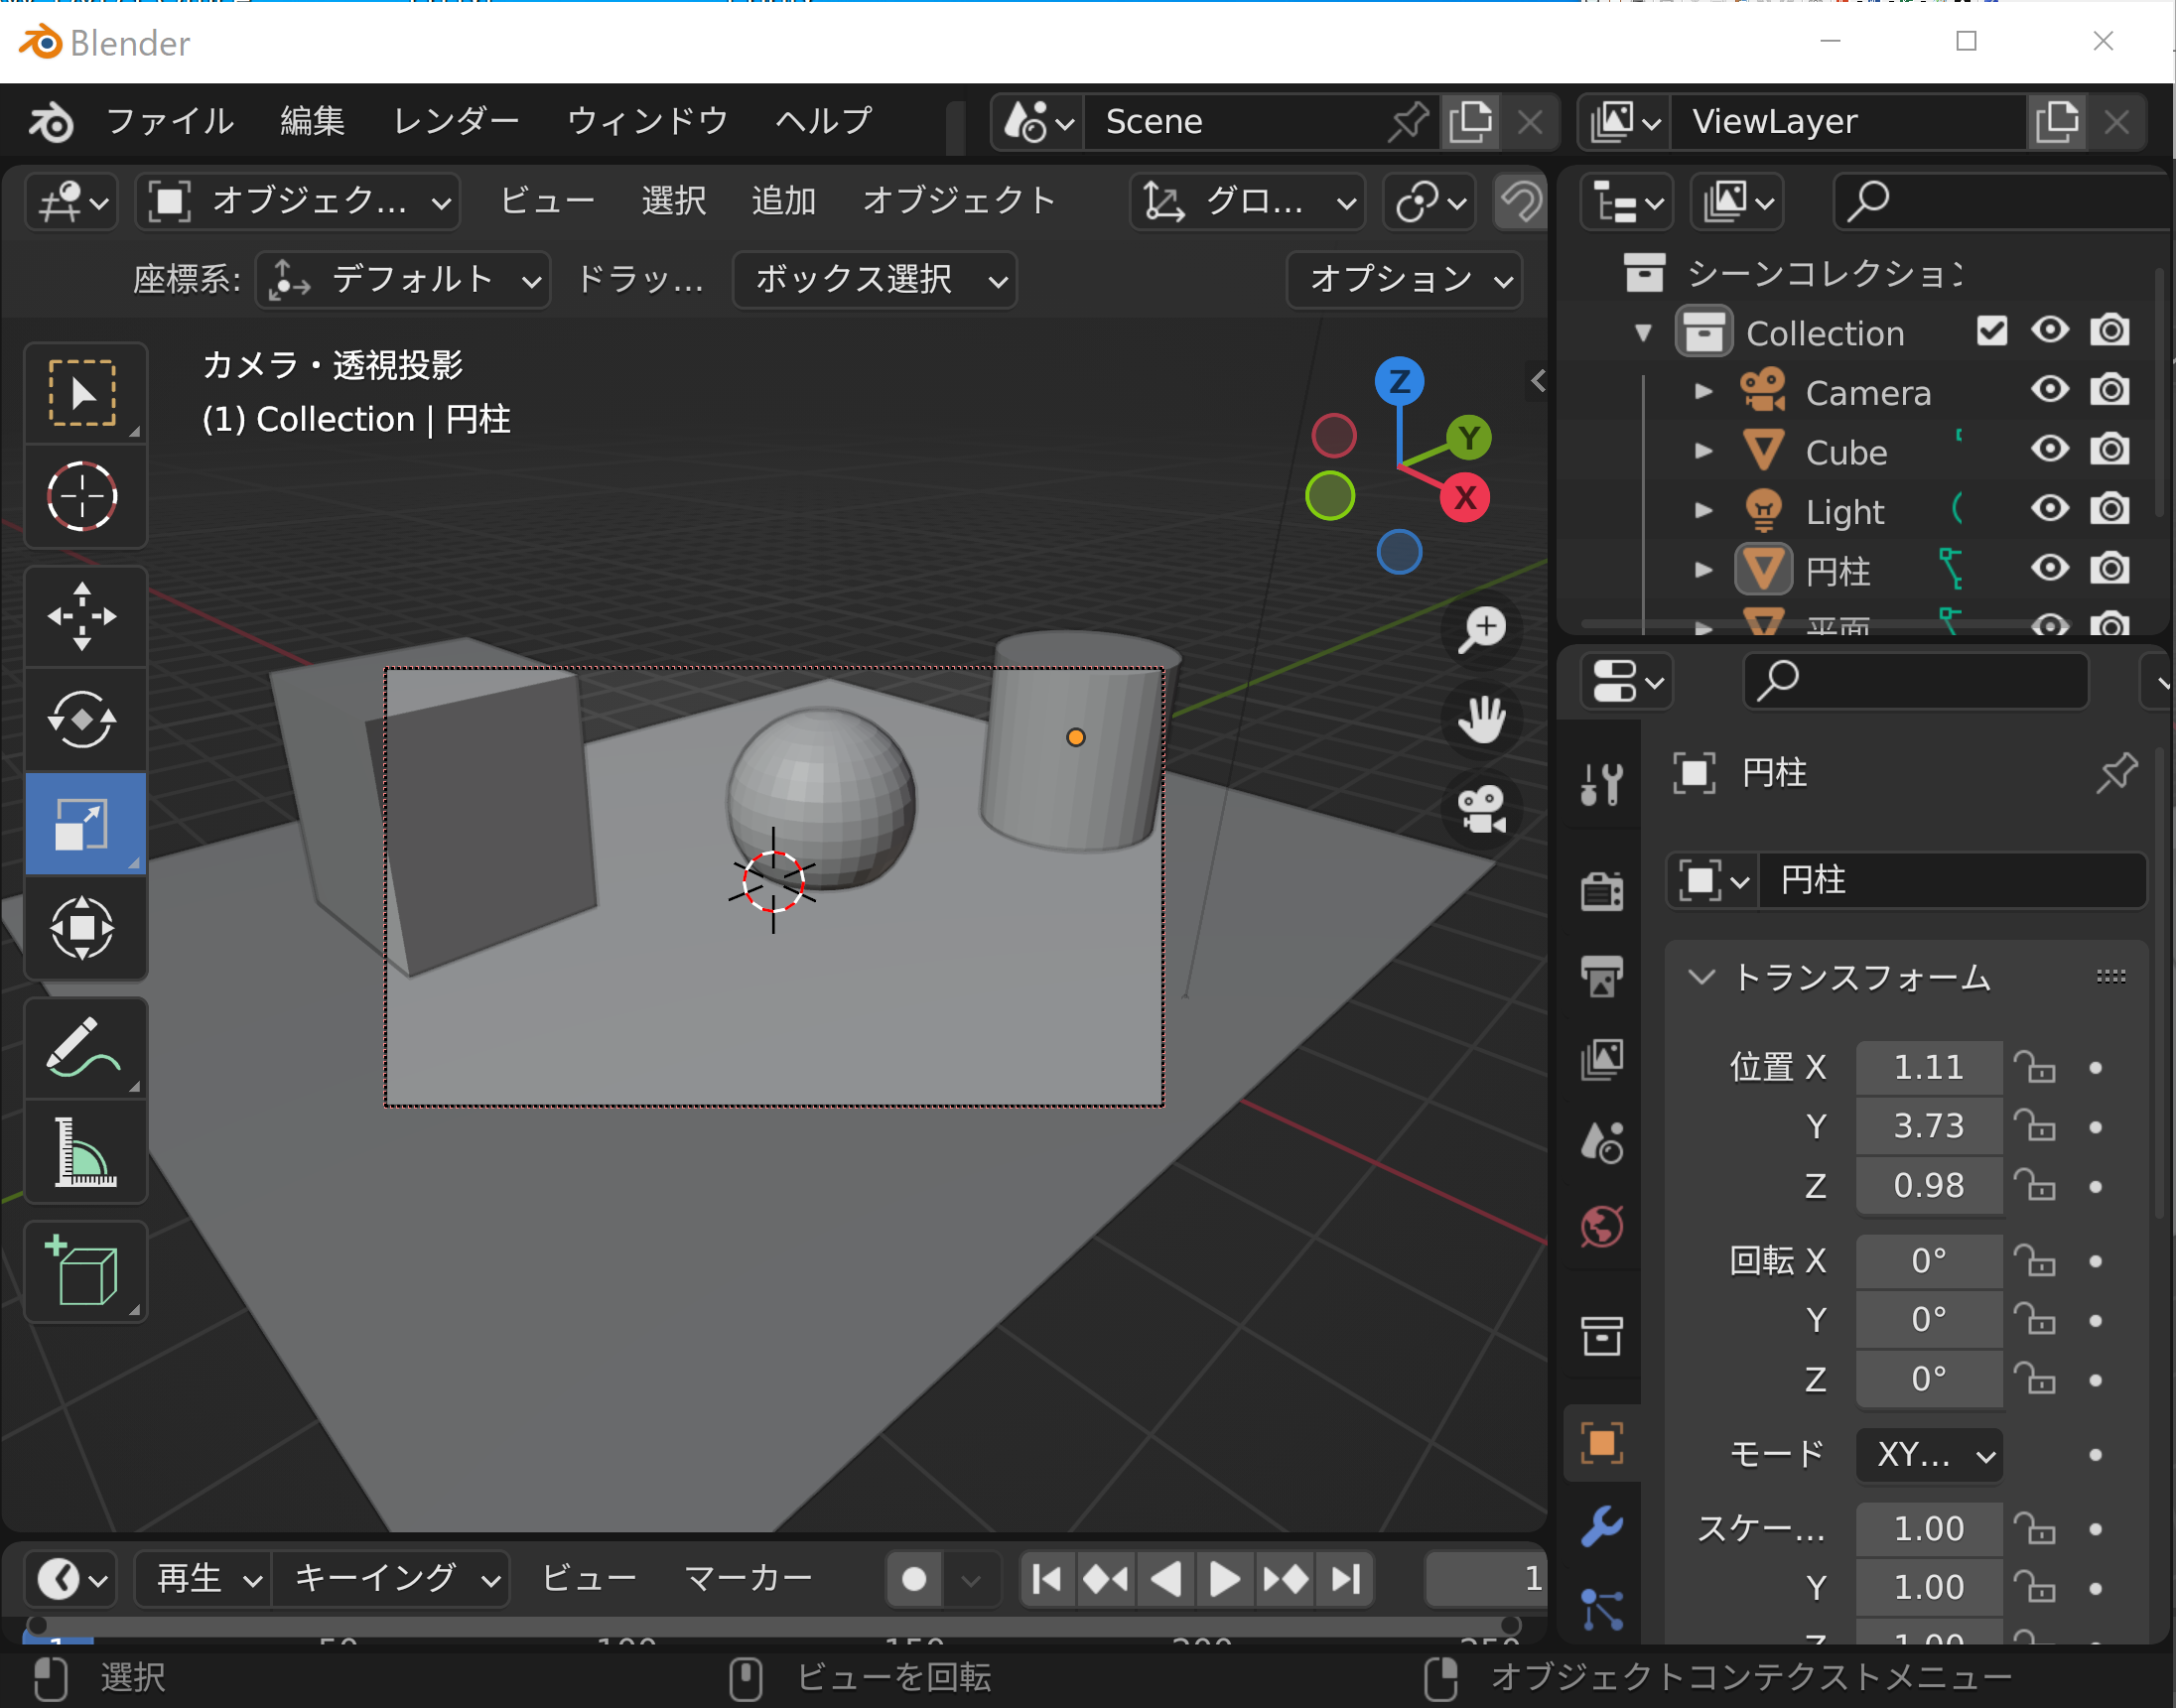Open the Particles properties tab
Viewport: 2176px width, 1708px height.
[x=1601, y=1609]
